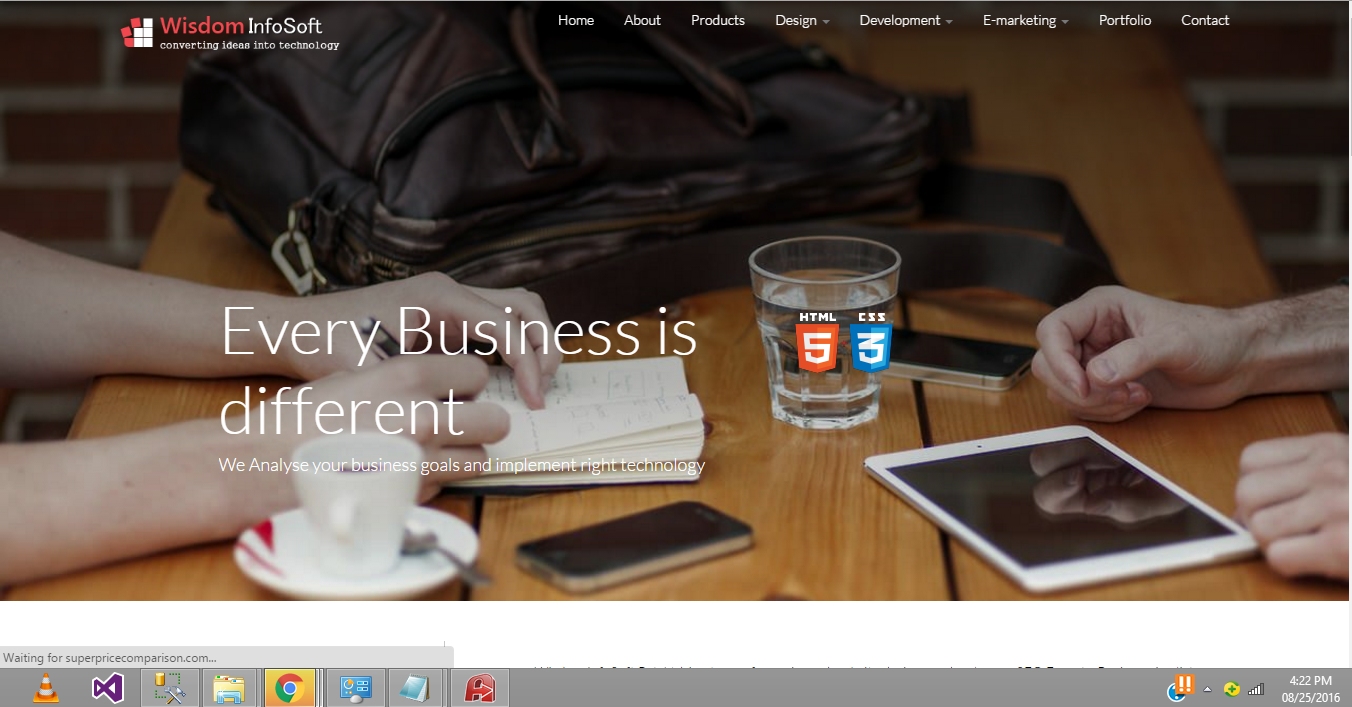Go to the Home menu item
This screenshot has width=1352, height=707.
coord(576,20)
